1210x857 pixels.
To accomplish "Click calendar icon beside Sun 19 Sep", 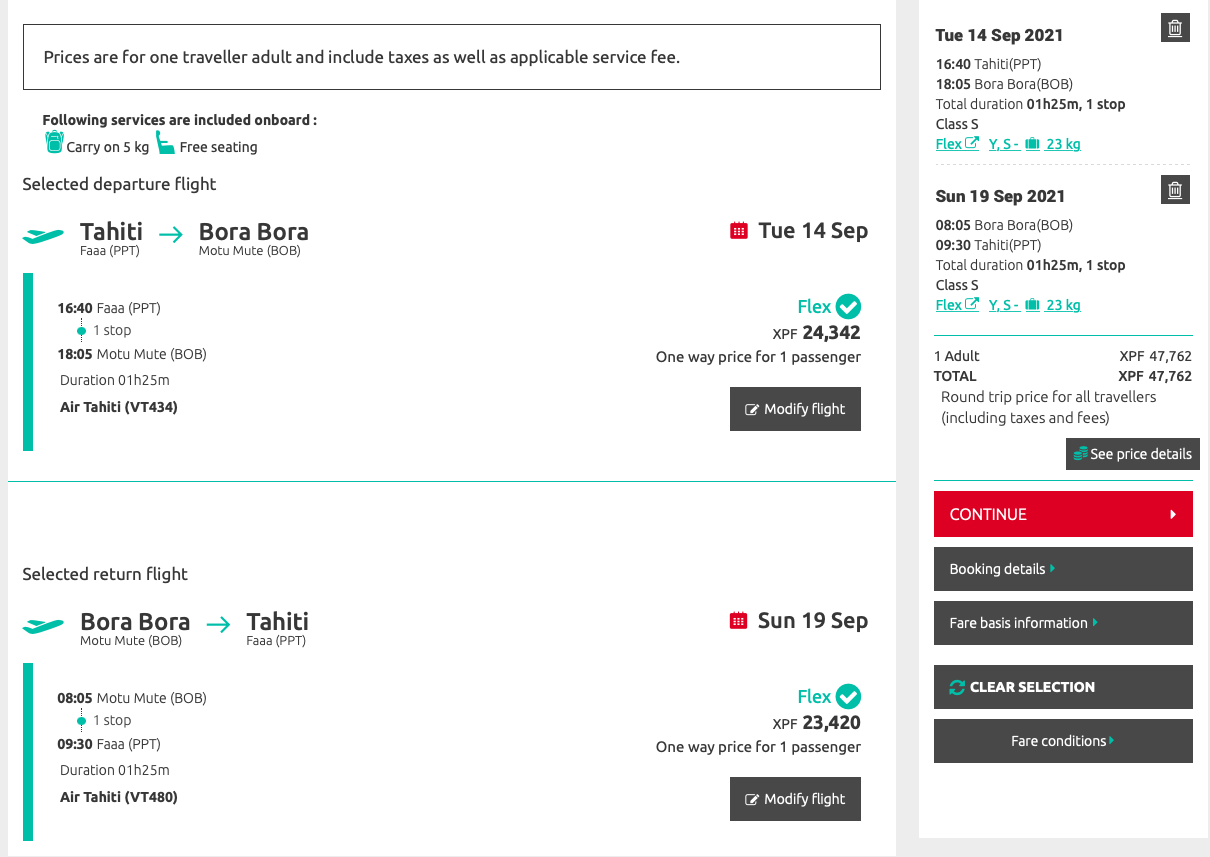I will coord(739,621).
